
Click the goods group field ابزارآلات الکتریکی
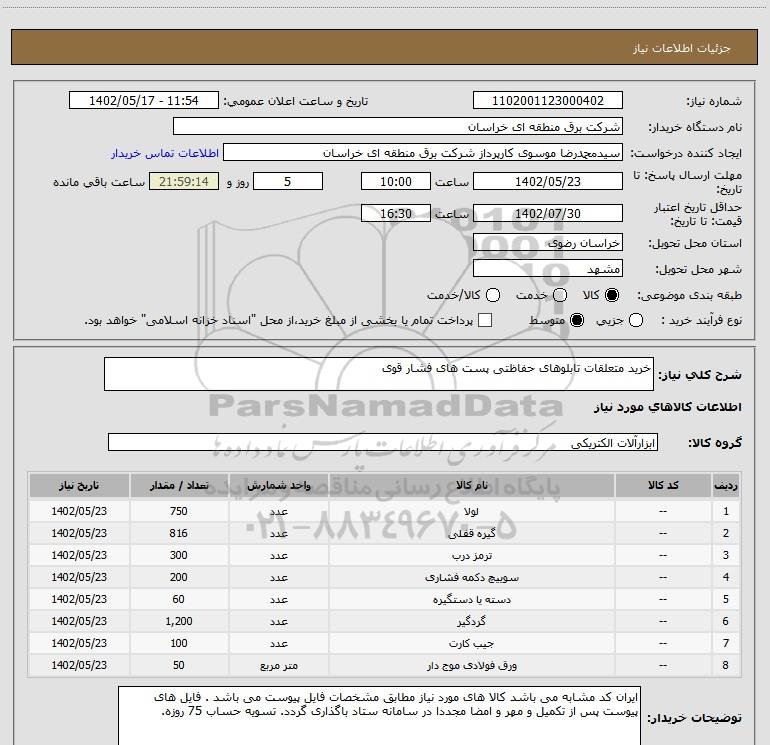383,442
